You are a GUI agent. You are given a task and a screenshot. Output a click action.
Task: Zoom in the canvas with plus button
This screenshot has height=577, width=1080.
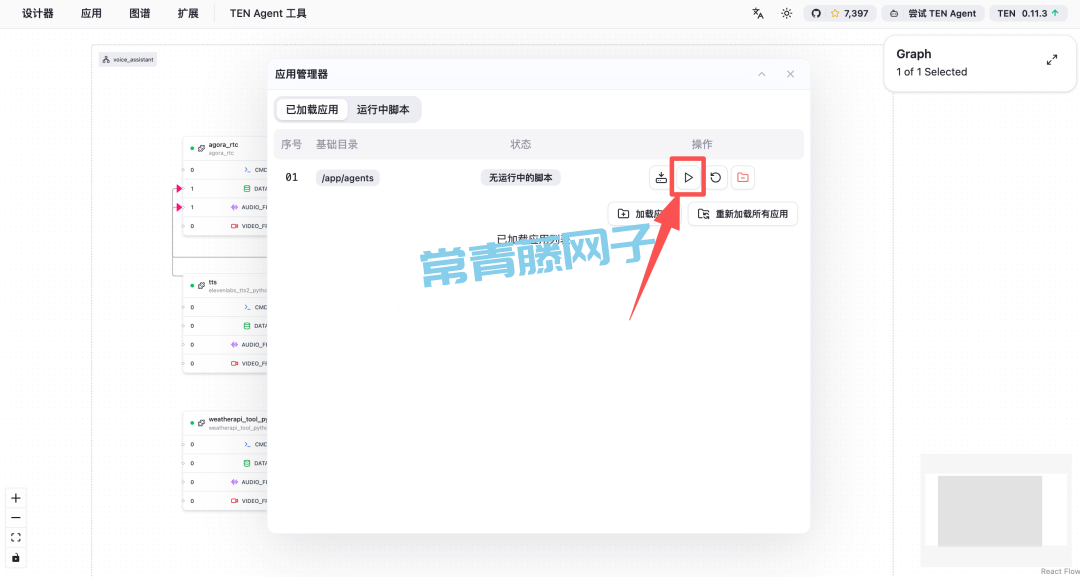(16, 499)
